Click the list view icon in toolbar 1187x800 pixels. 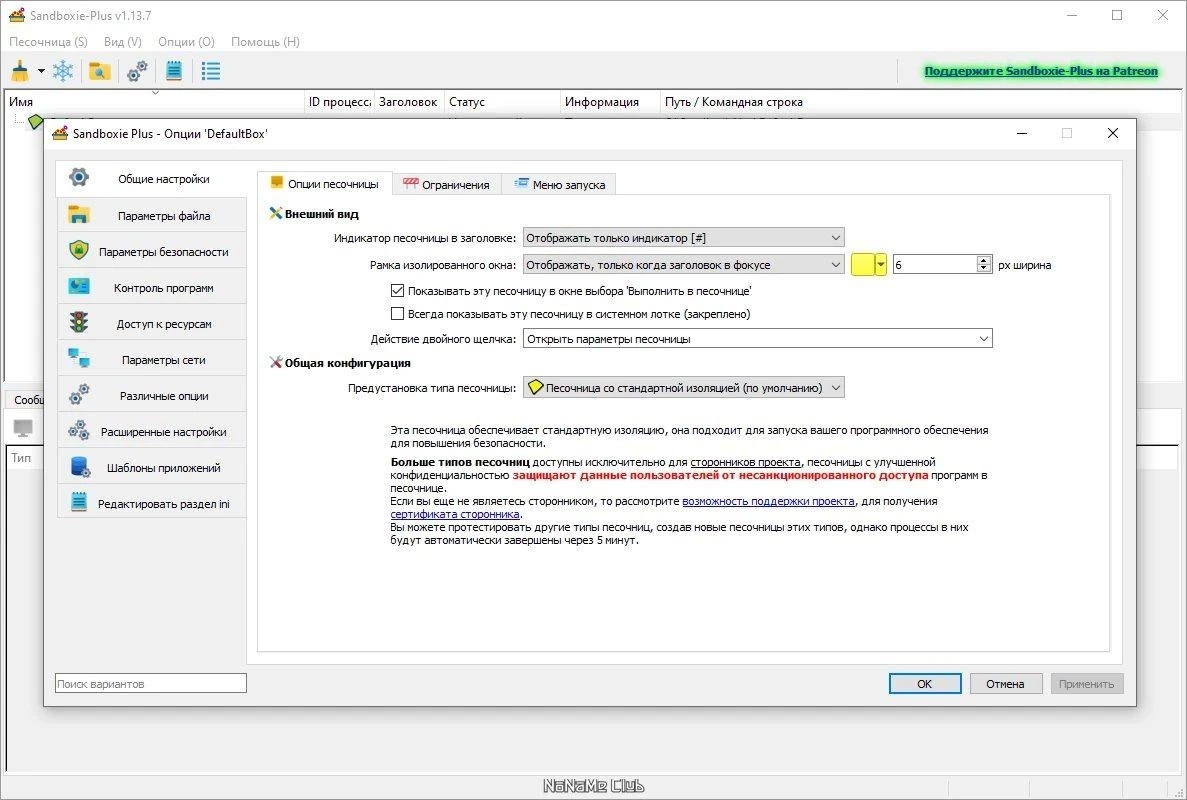point(210,71)
